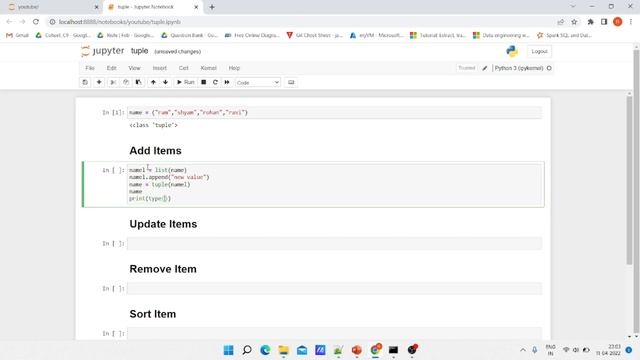Open taskbar Search

(x=247, y=350)
